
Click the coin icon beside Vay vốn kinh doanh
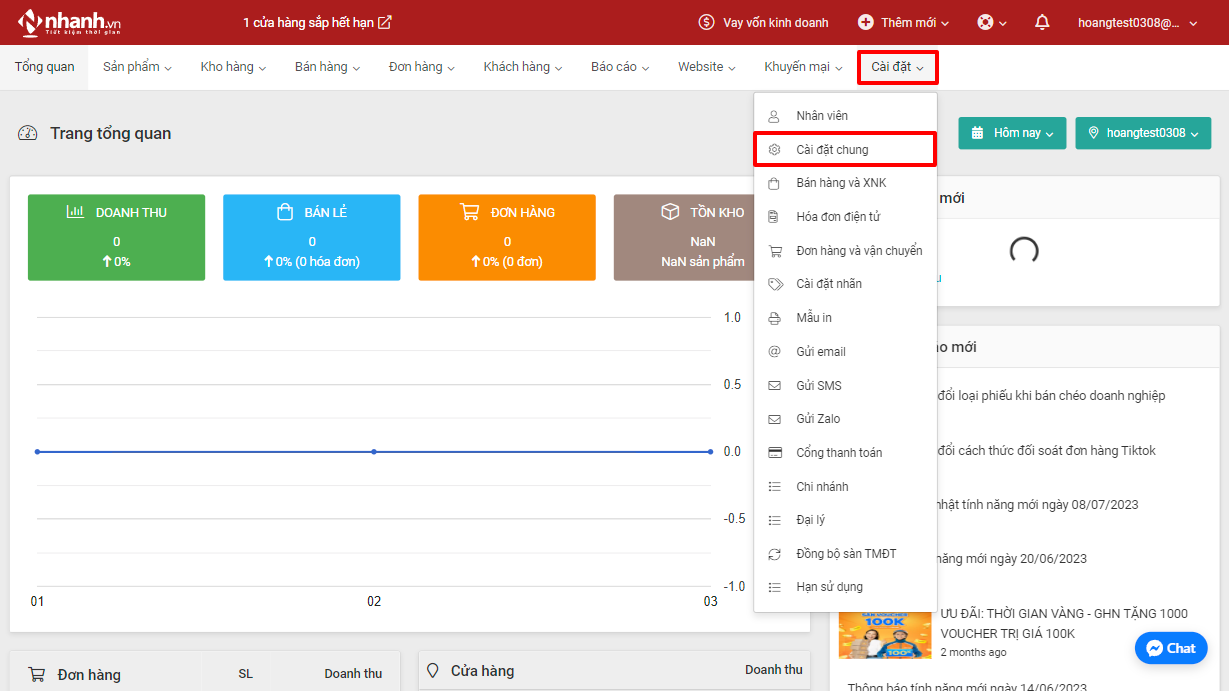click(707, 22)
